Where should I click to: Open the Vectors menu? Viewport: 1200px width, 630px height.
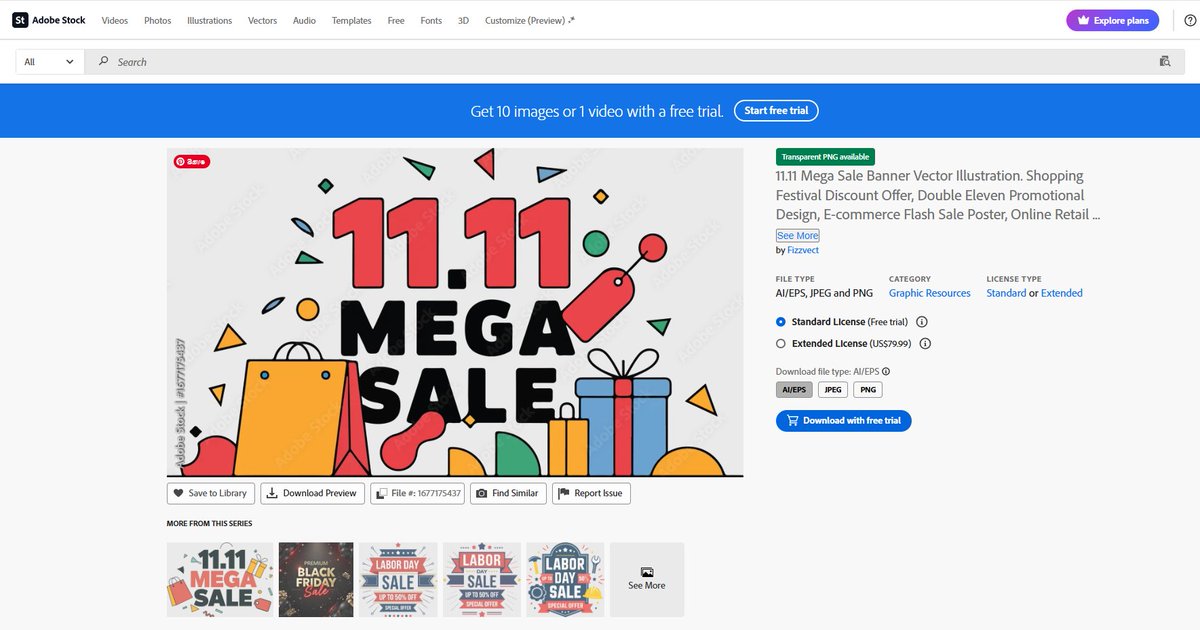[263, 20]
